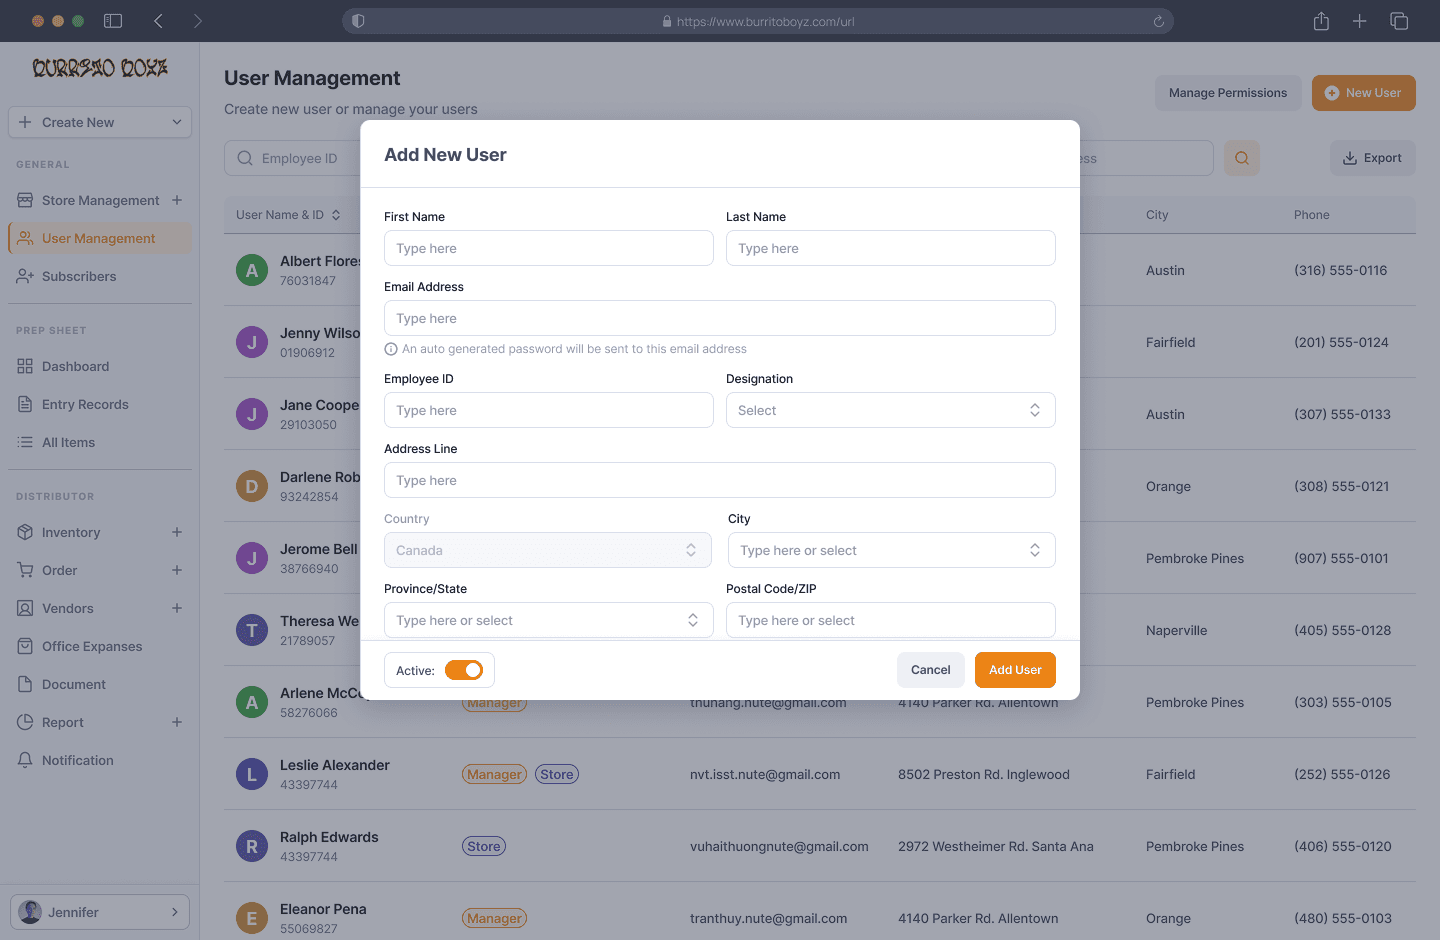This screenshot has width=1440, height=940.
Task: Open Store Management in sidebar
Action: coord(100,200)
